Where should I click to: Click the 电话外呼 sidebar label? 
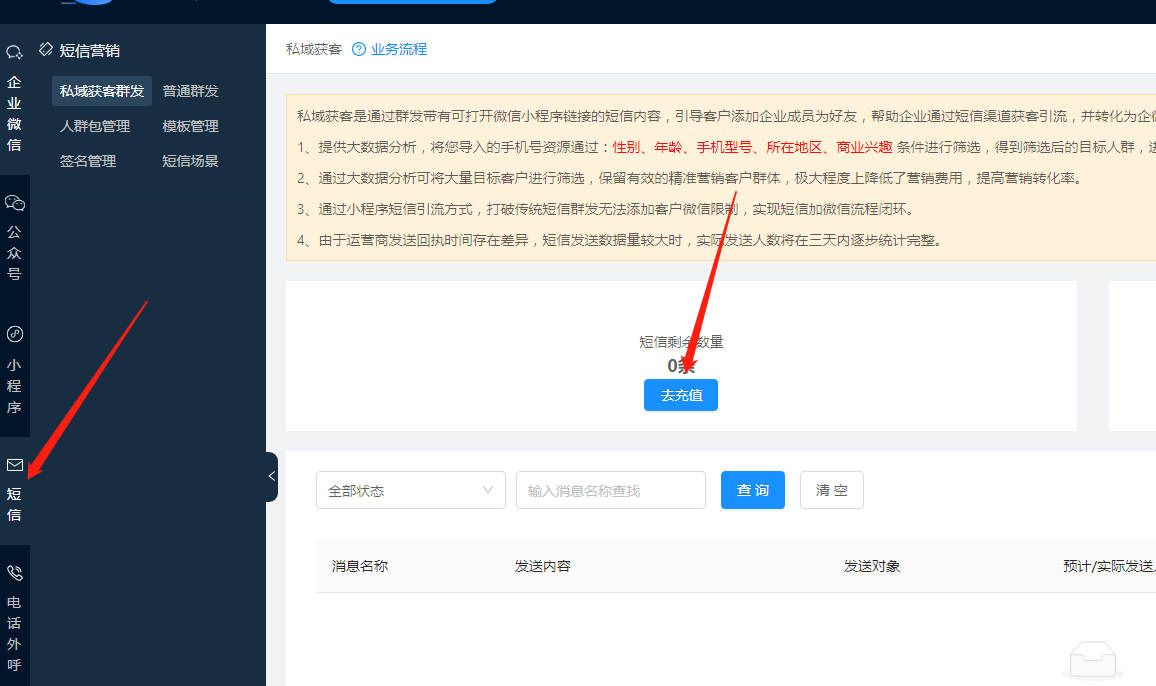tap(14, 634)
